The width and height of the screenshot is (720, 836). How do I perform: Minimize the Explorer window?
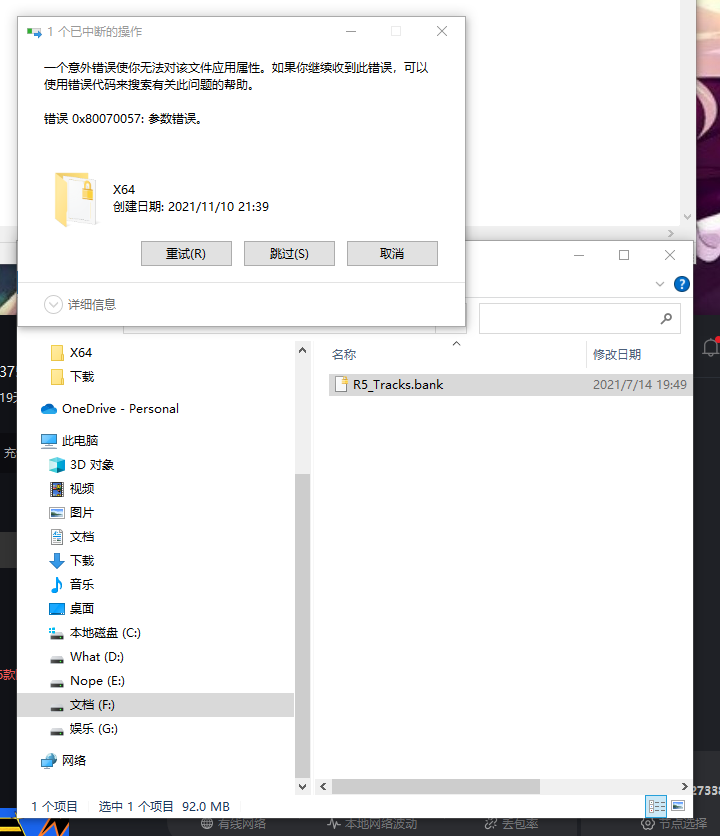coord(579,255)
